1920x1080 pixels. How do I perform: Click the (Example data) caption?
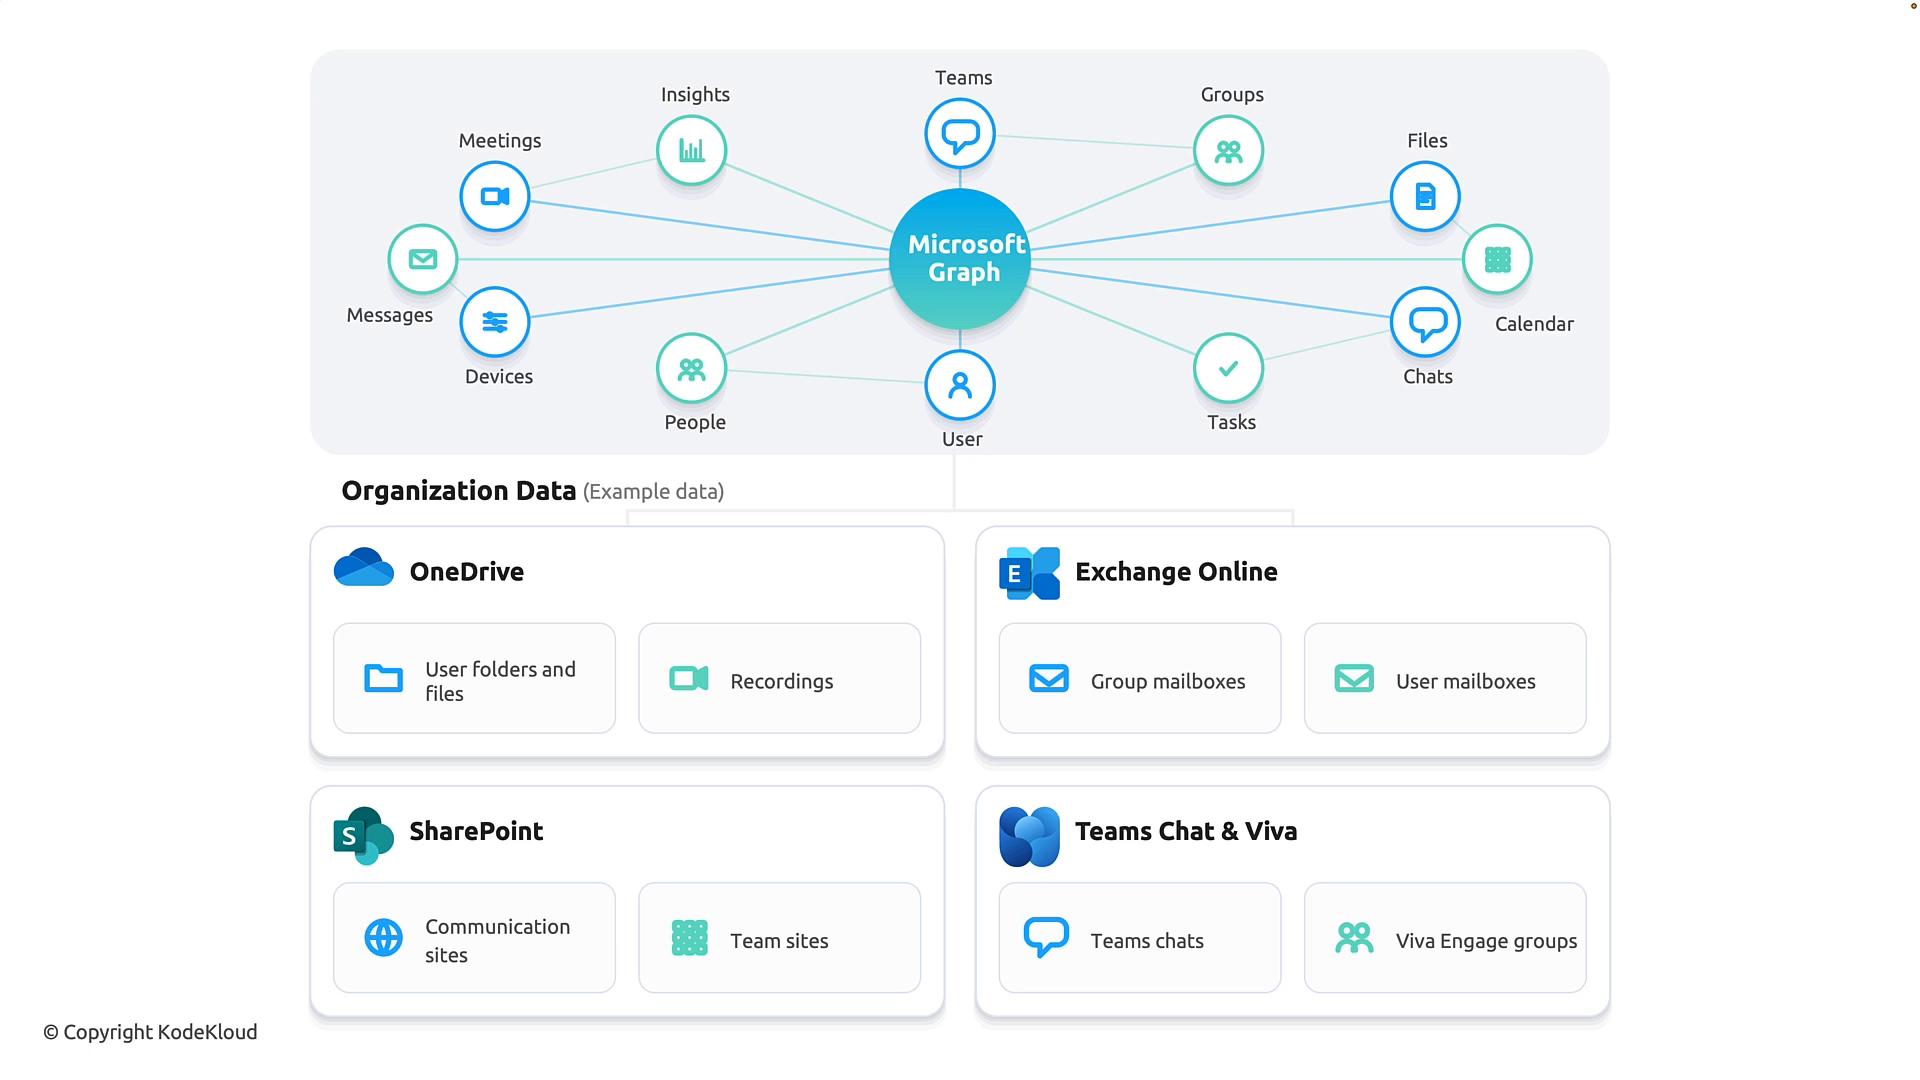(654, 492)
